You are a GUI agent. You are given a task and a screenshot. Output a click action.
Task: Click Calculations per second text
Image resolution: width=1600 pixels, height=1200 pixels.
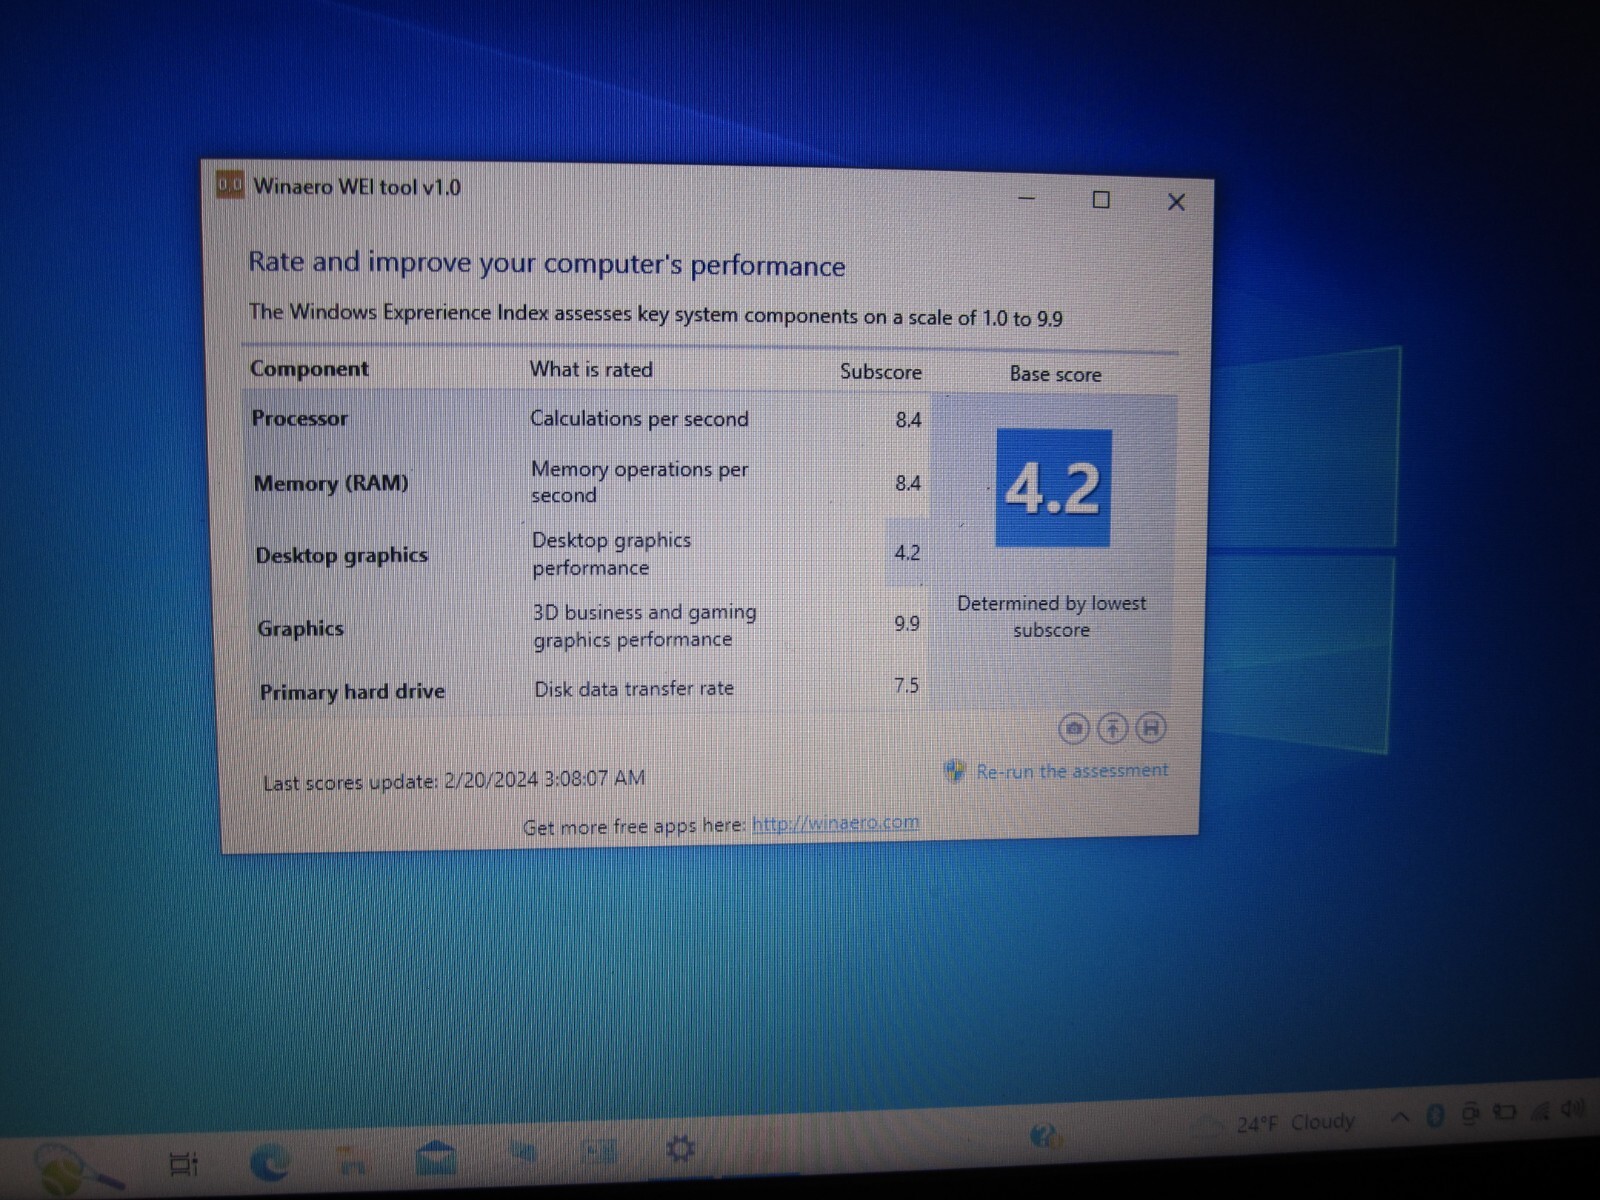(x=639, y=419)
